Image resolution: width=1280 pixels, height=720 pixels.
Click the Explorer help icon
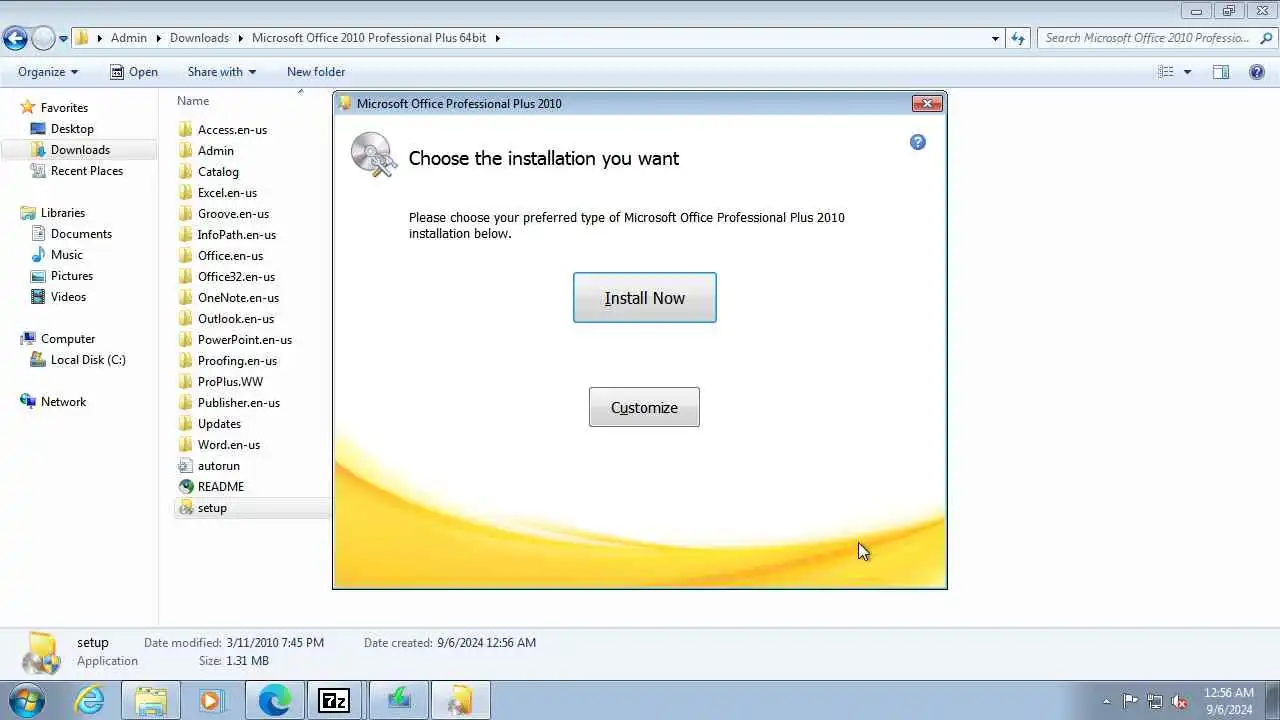coord(1257,72)
